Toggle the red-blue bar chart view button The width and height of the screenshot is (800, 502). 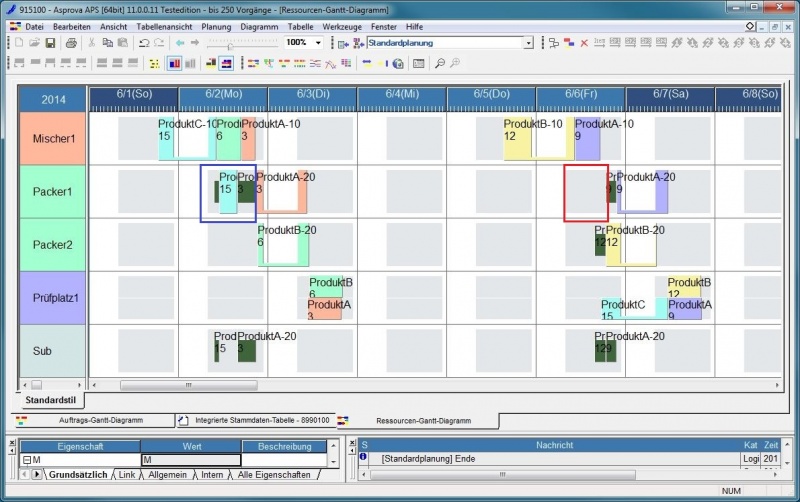(x=174, y=63)
